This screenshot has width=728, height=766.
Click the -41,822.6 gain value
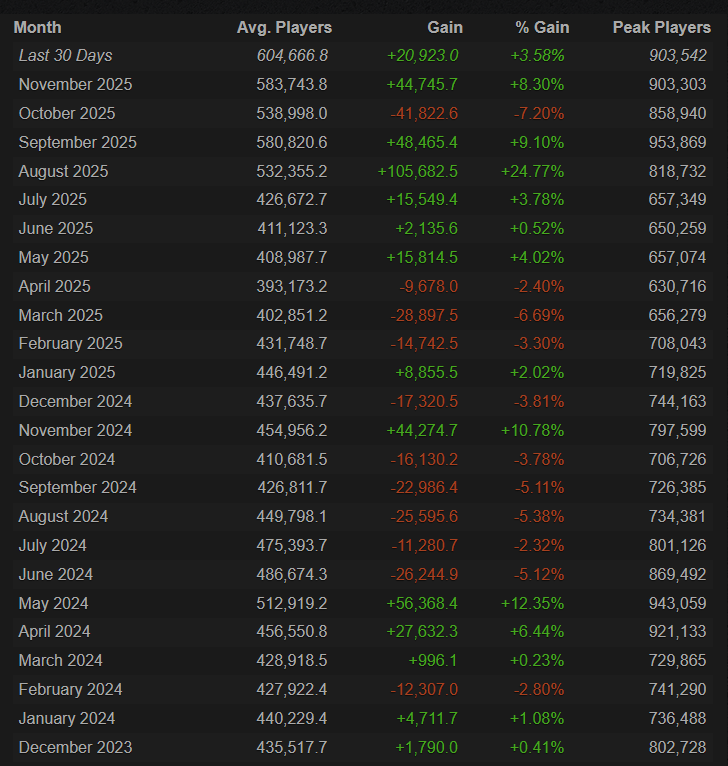pyautogui.click(x=424, y=113)
